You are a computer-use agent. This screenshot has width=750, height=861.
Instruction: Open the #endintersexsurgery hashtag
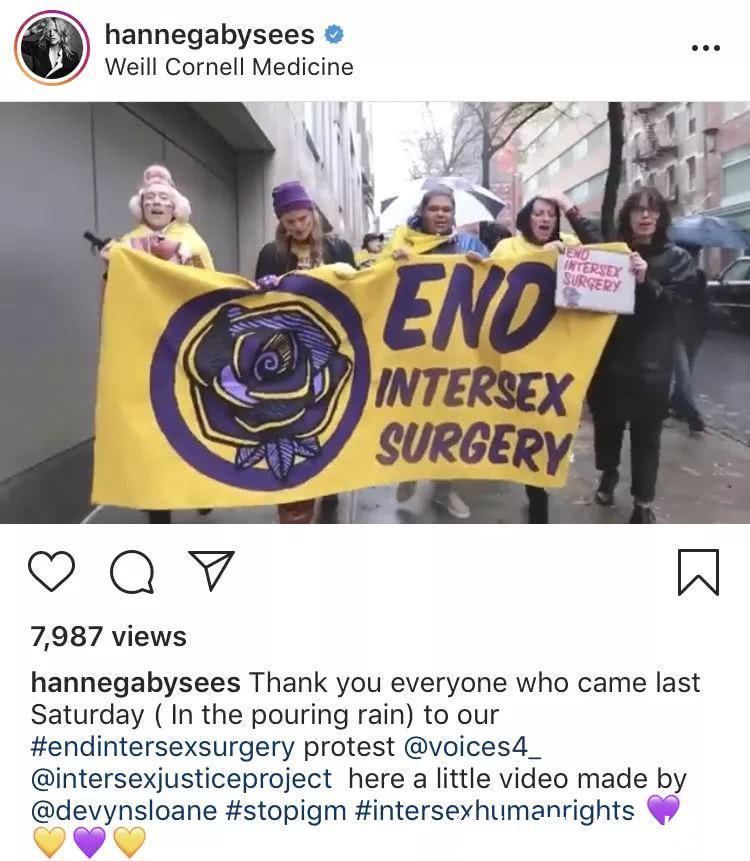click(163, 747)
